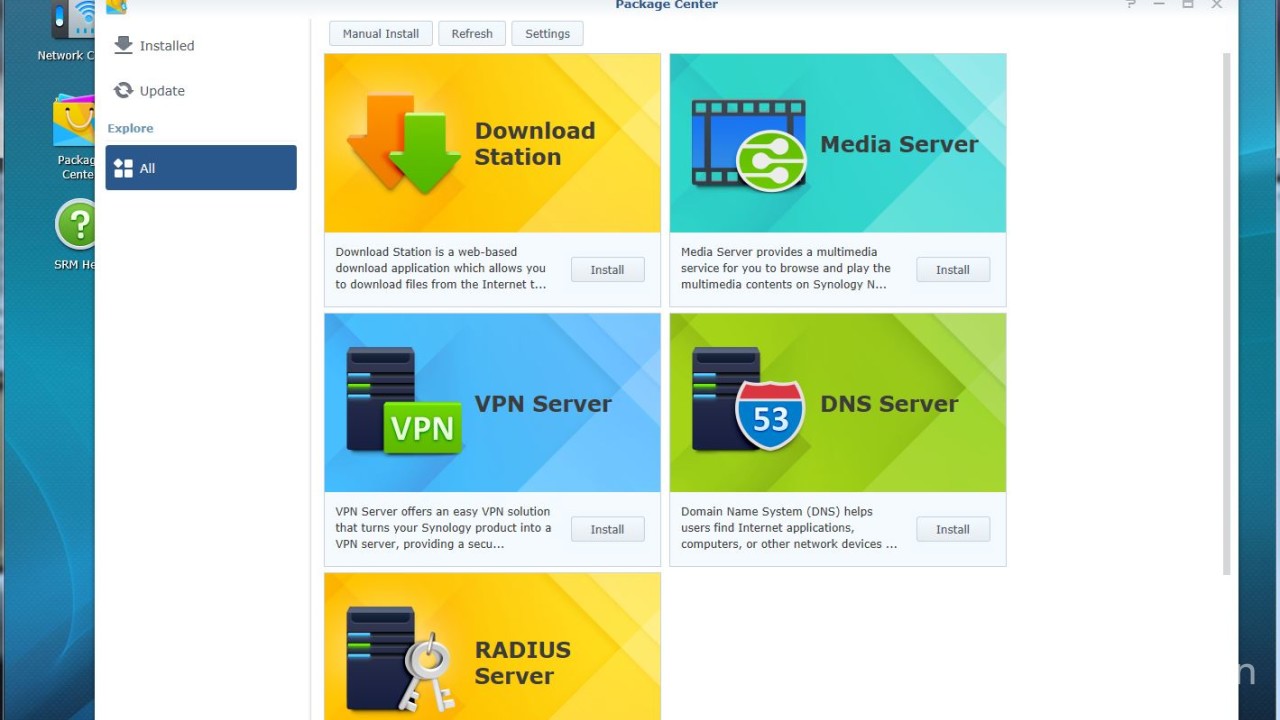Viewport: 1280px width, 720px height.
Task: Click the VPN Server description text
Action: 443,528
